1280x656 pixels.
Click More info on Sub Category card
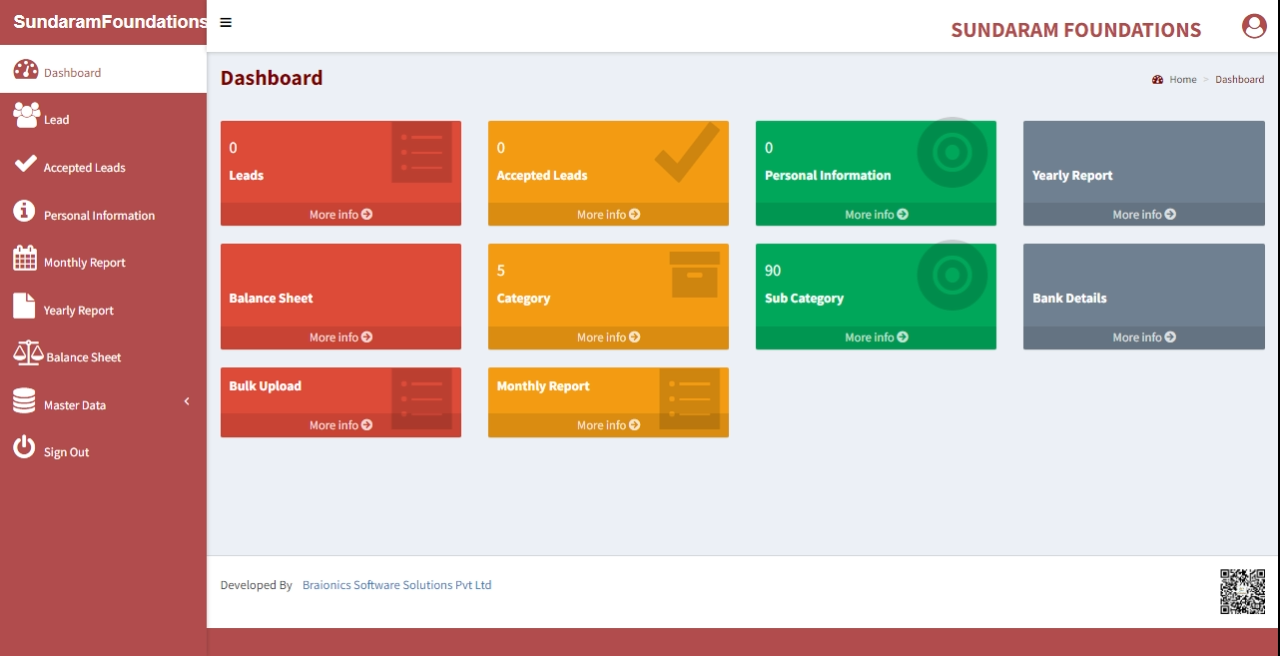[x=876, y=337]
